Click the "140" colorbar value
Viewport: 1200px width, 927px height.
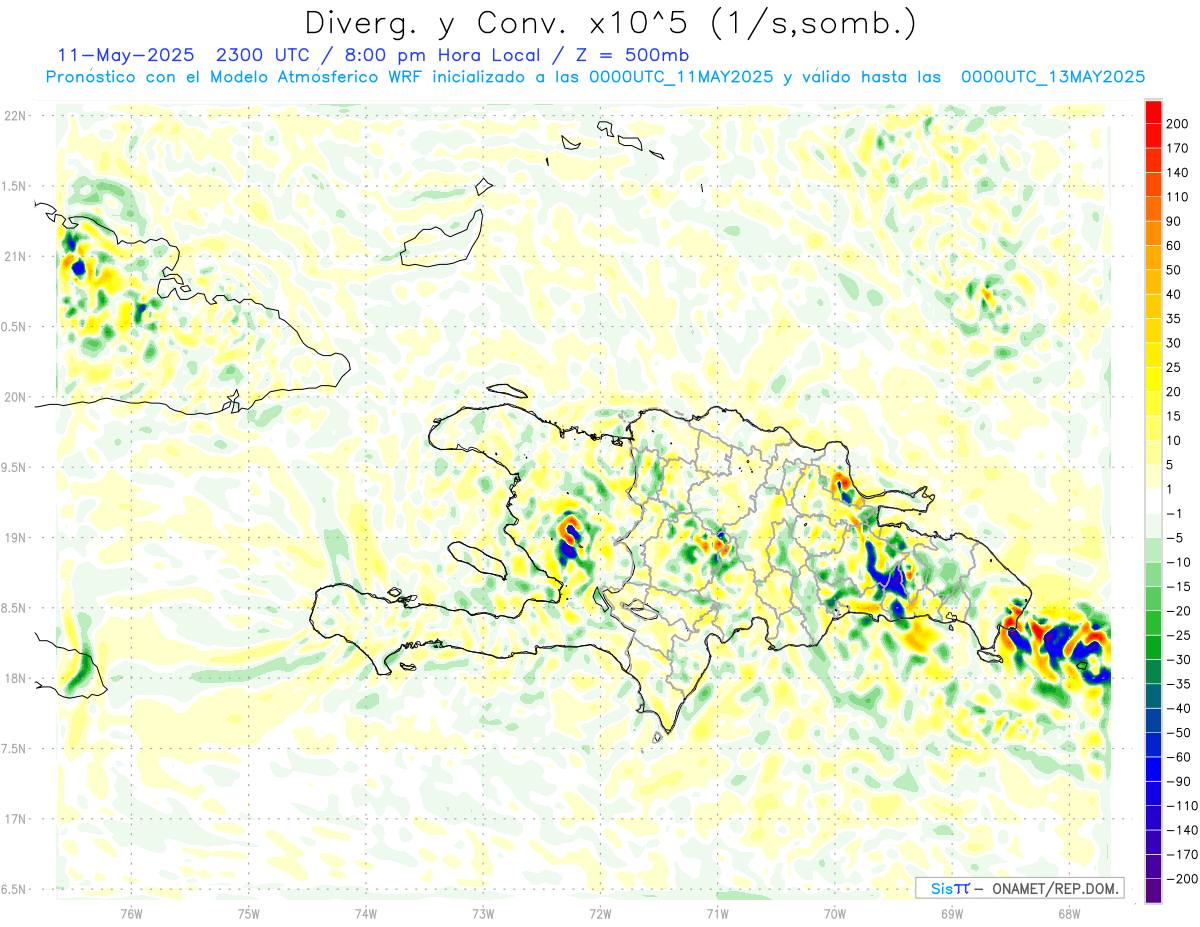(1177, 173)
